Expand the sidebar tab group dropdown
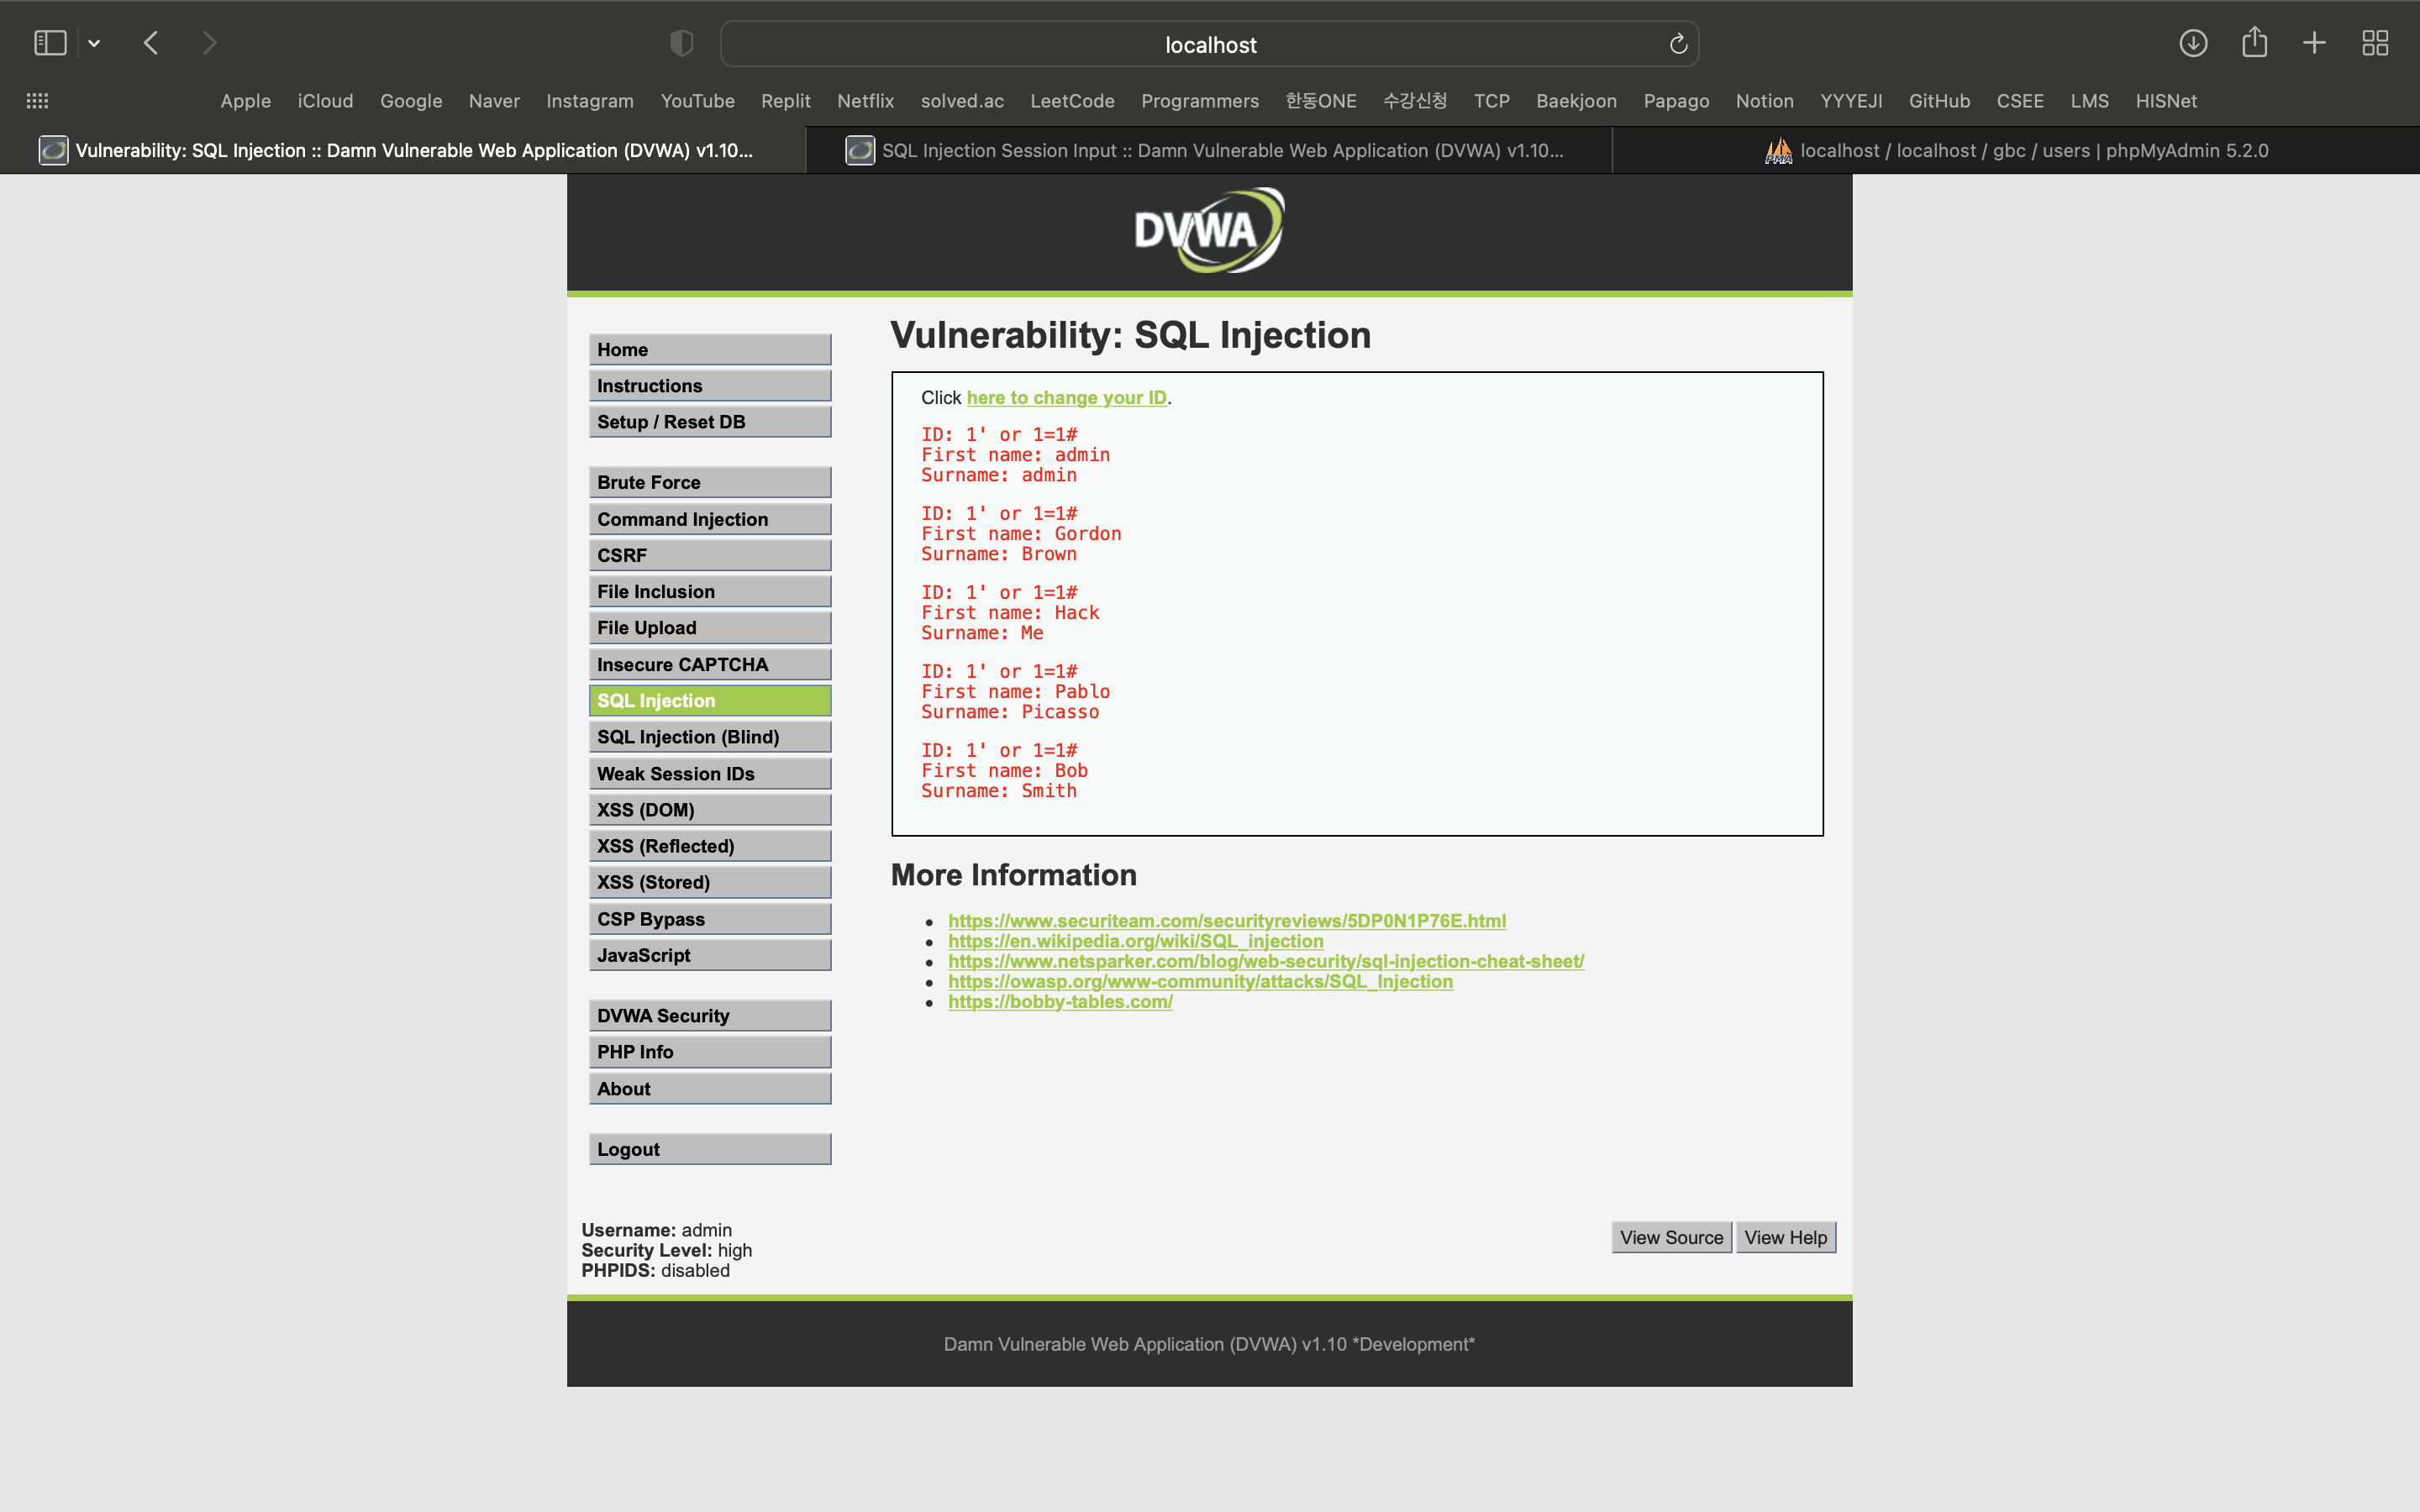Image resolution: width=2420 pixels, height=1512 pixels. 94,43
